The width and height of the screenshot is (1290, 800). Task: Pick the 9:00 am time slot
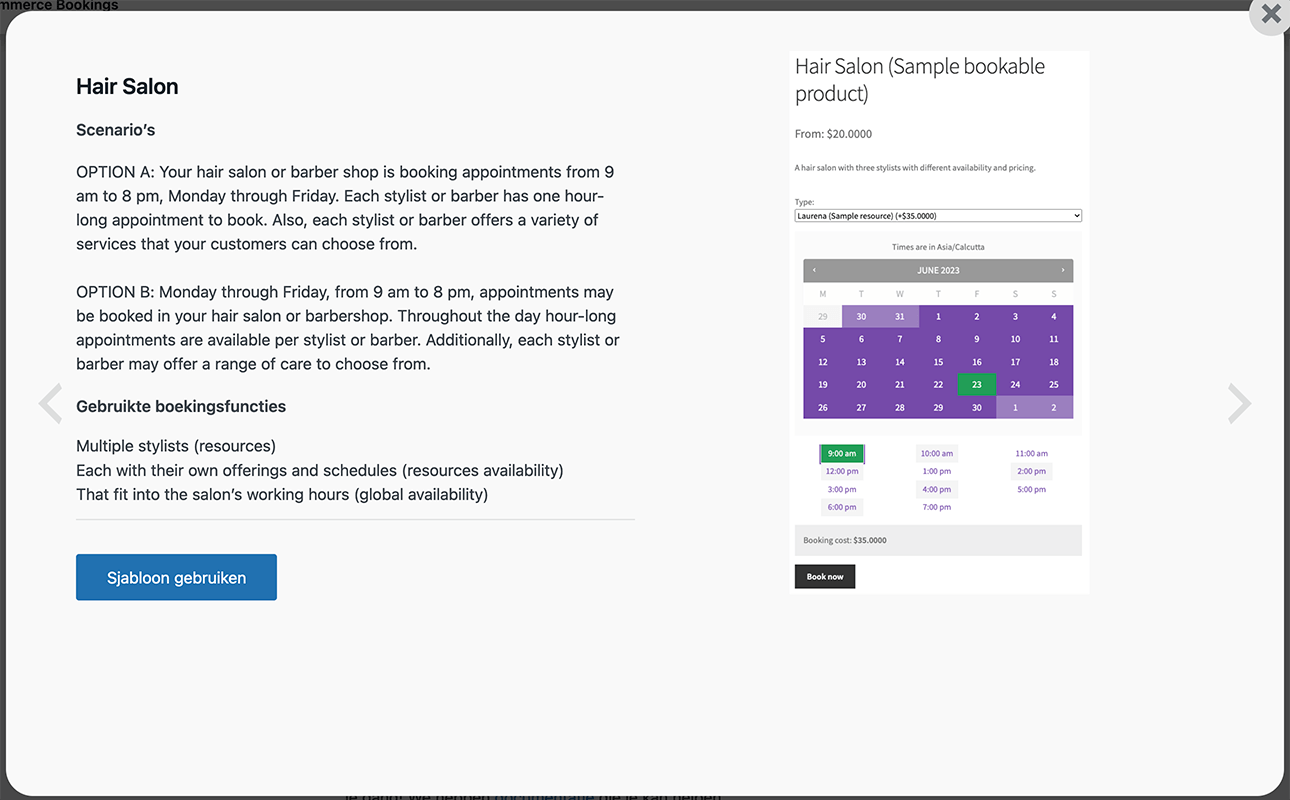tap(842, 453)
